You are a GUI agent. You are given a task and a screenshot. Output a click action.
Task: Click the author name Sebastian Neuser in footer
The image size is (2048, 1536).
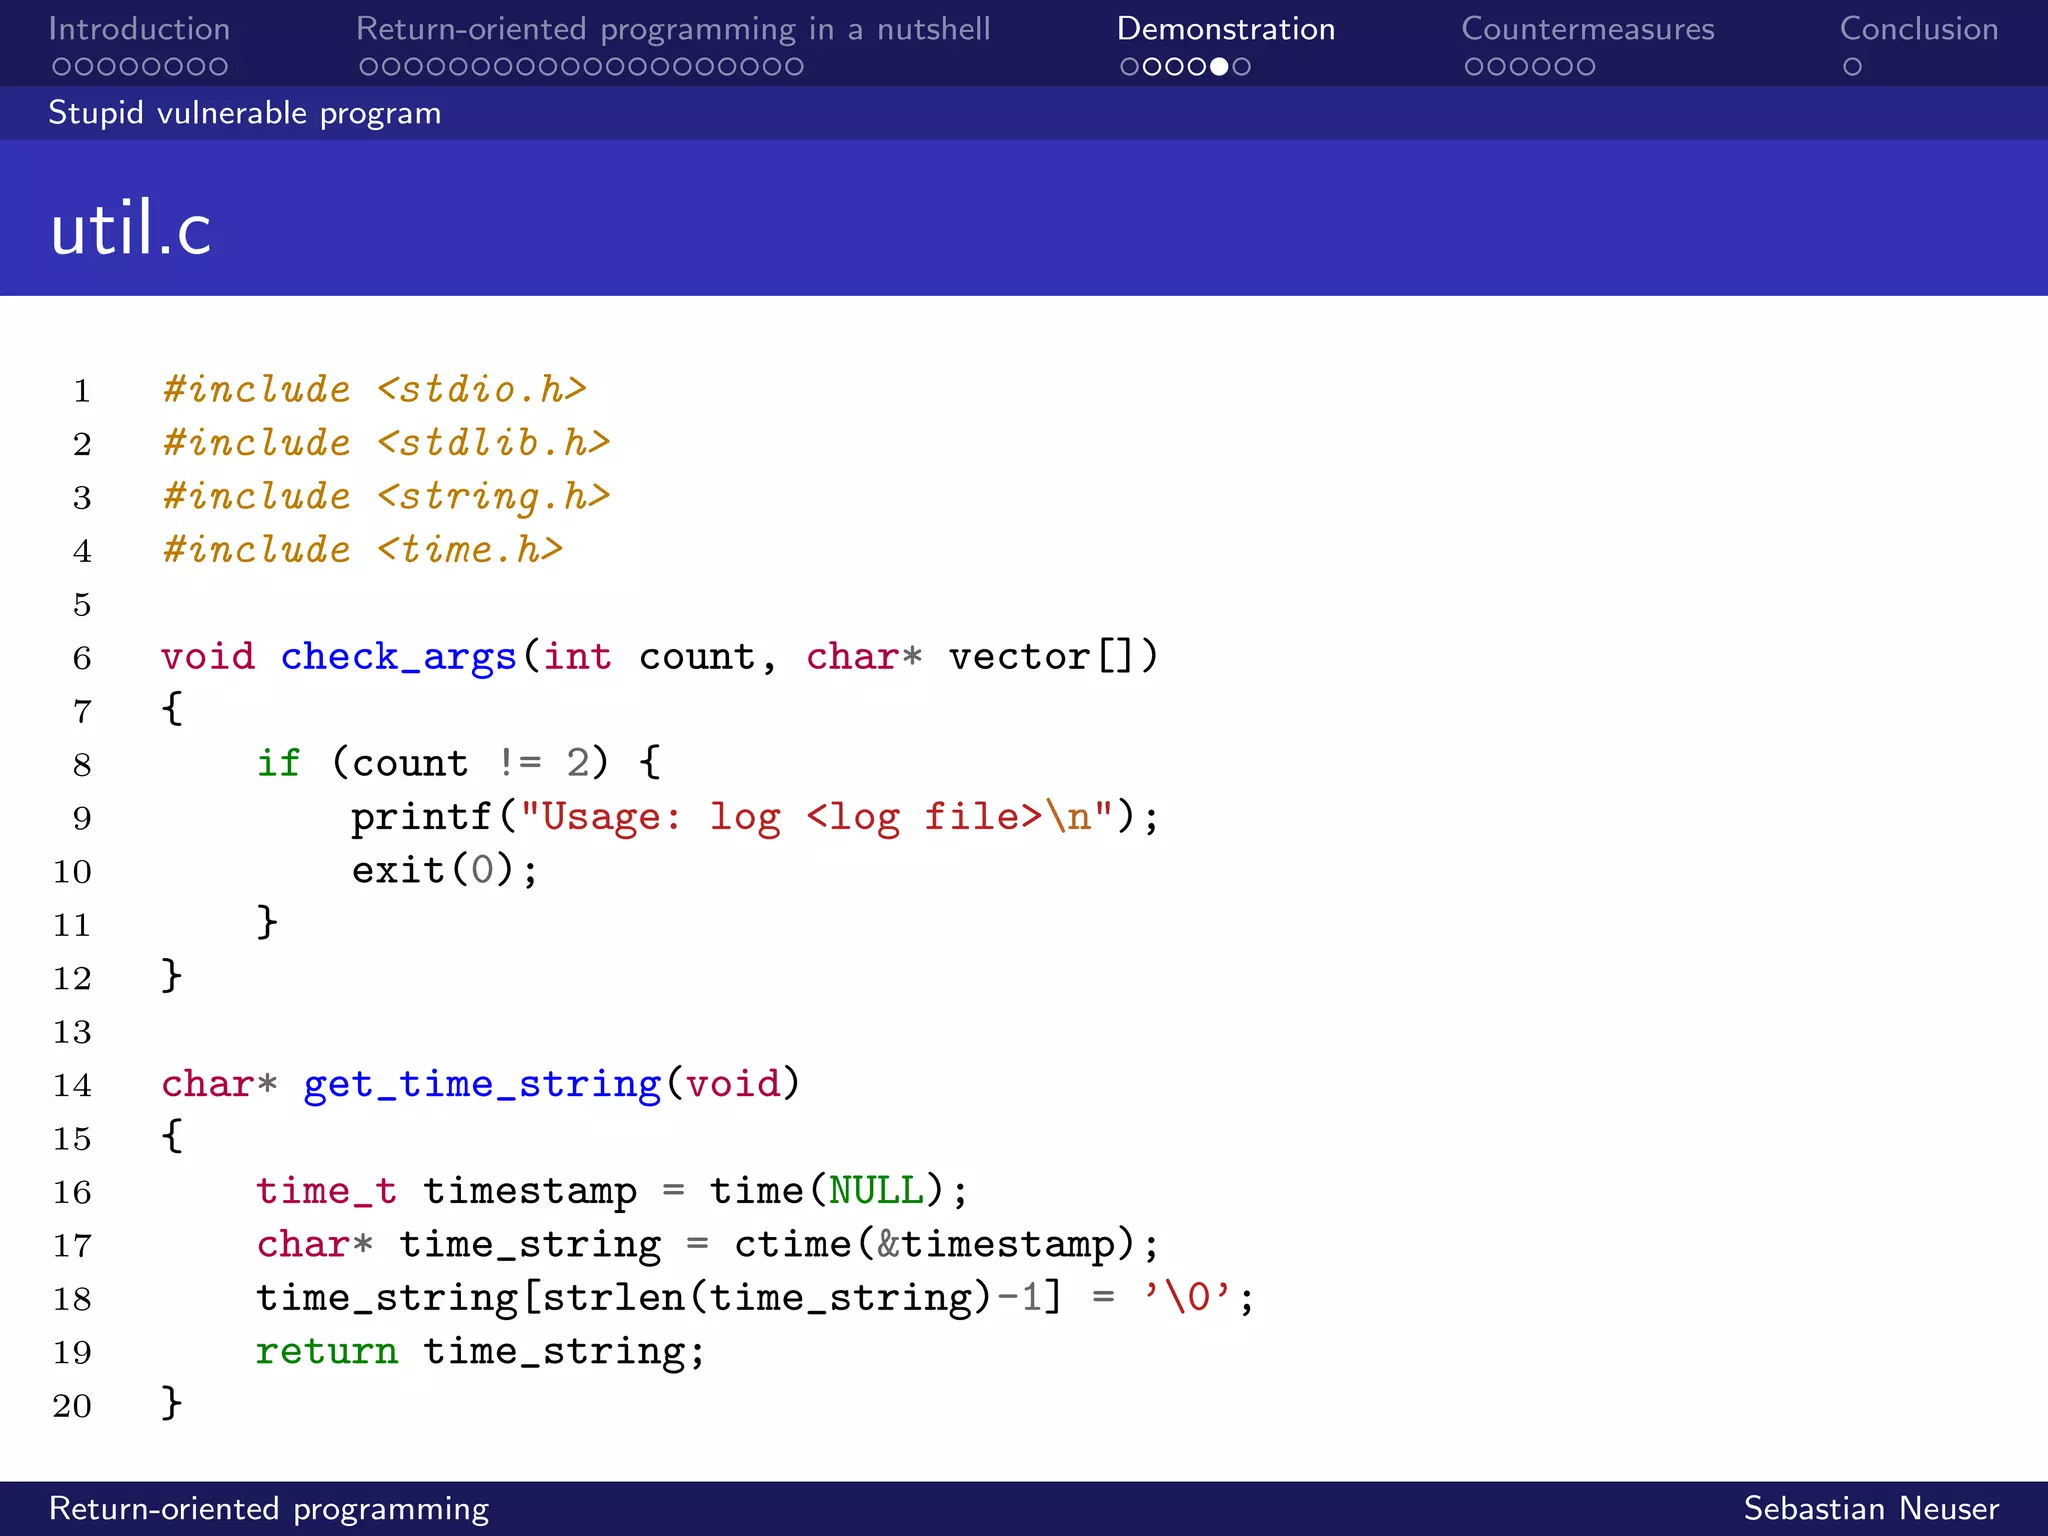click(x=1870, y=1508)
